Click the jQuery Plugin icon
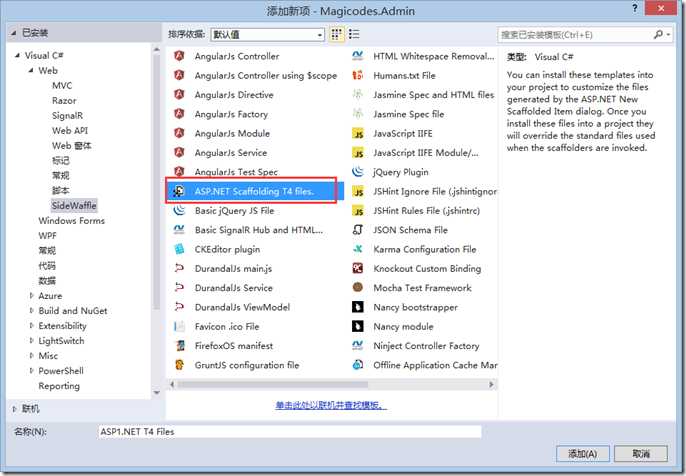 [x=358, y=172]
